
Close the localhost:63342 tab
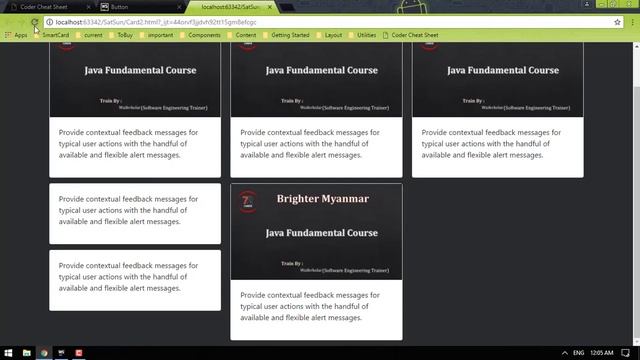pos(270,7)
